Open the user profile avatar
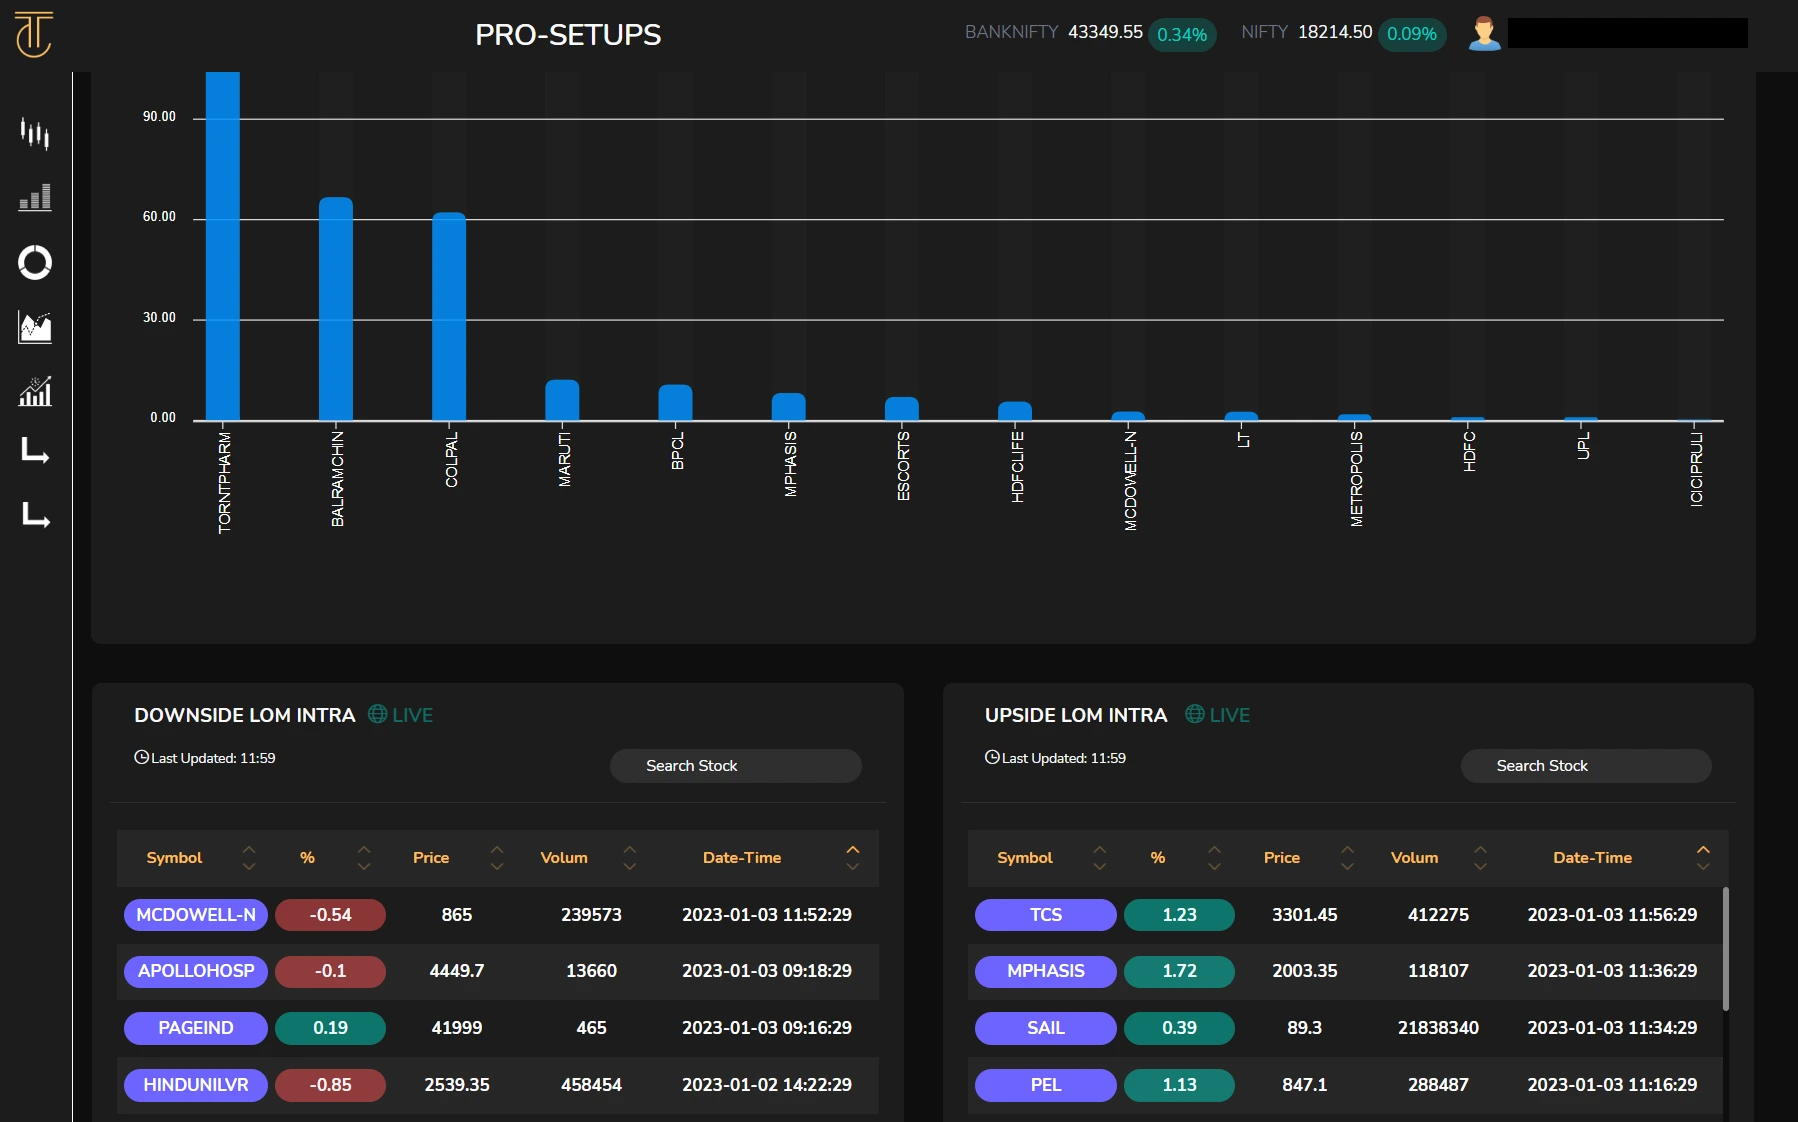 tap(1485, 33)
